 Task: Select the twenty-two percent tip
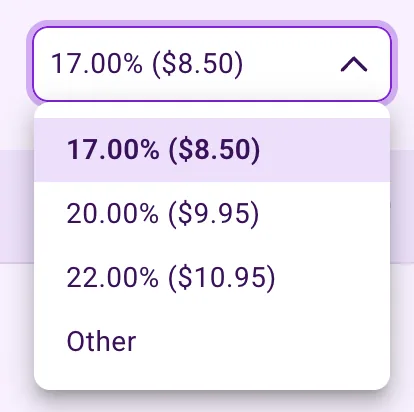212,277
